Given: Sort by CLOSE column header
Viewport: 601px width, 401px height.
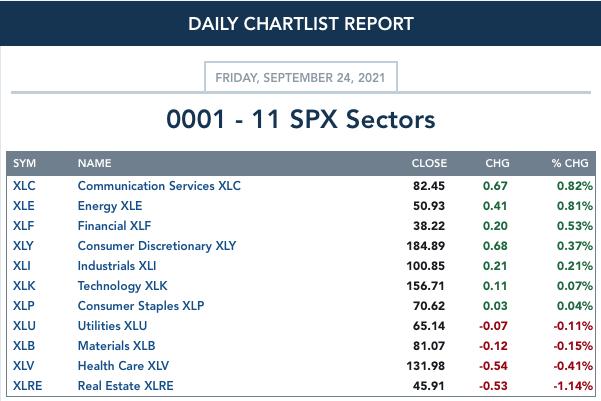Looking at the screenshot, I should point(429,163).
